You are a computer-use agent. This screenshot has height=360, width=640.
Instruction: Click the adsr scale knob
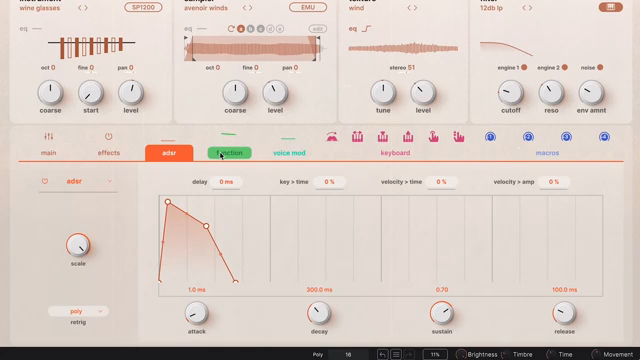tap(78, 245)
